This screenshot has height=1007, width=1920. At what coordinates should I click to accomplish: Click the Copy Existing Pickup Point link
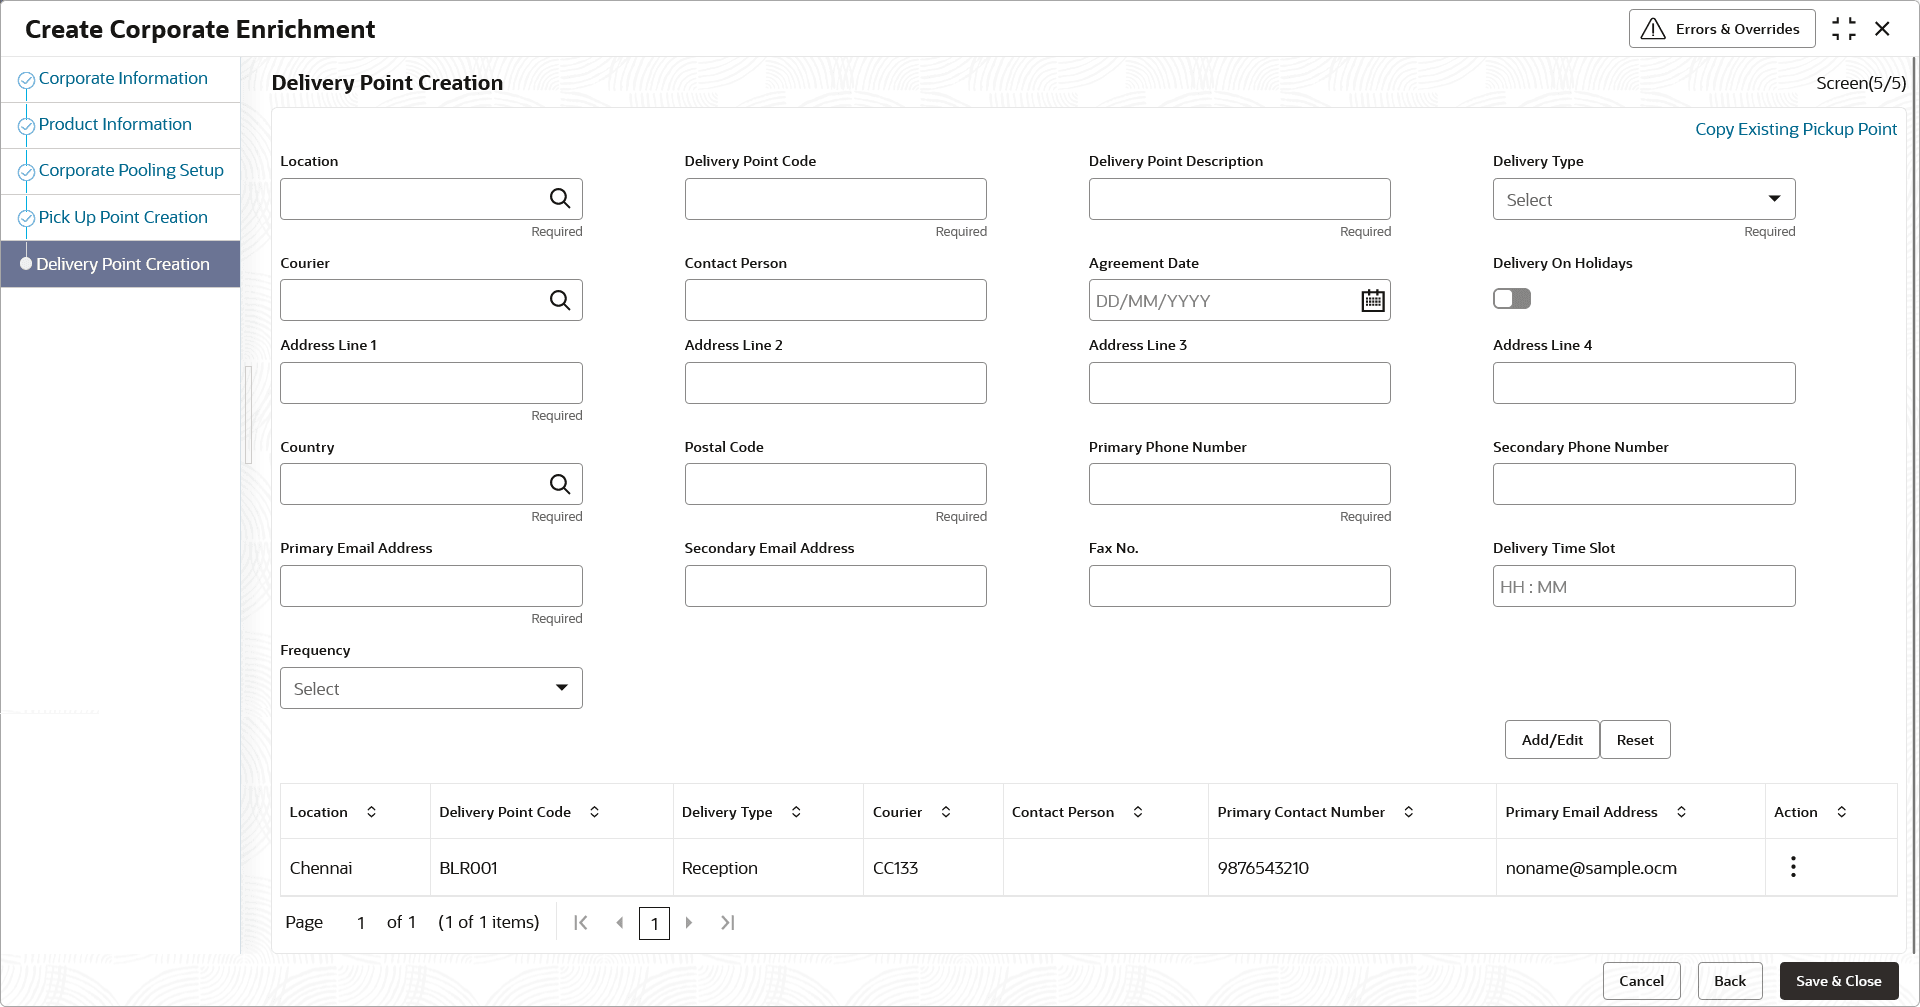tap(1795, 130)
